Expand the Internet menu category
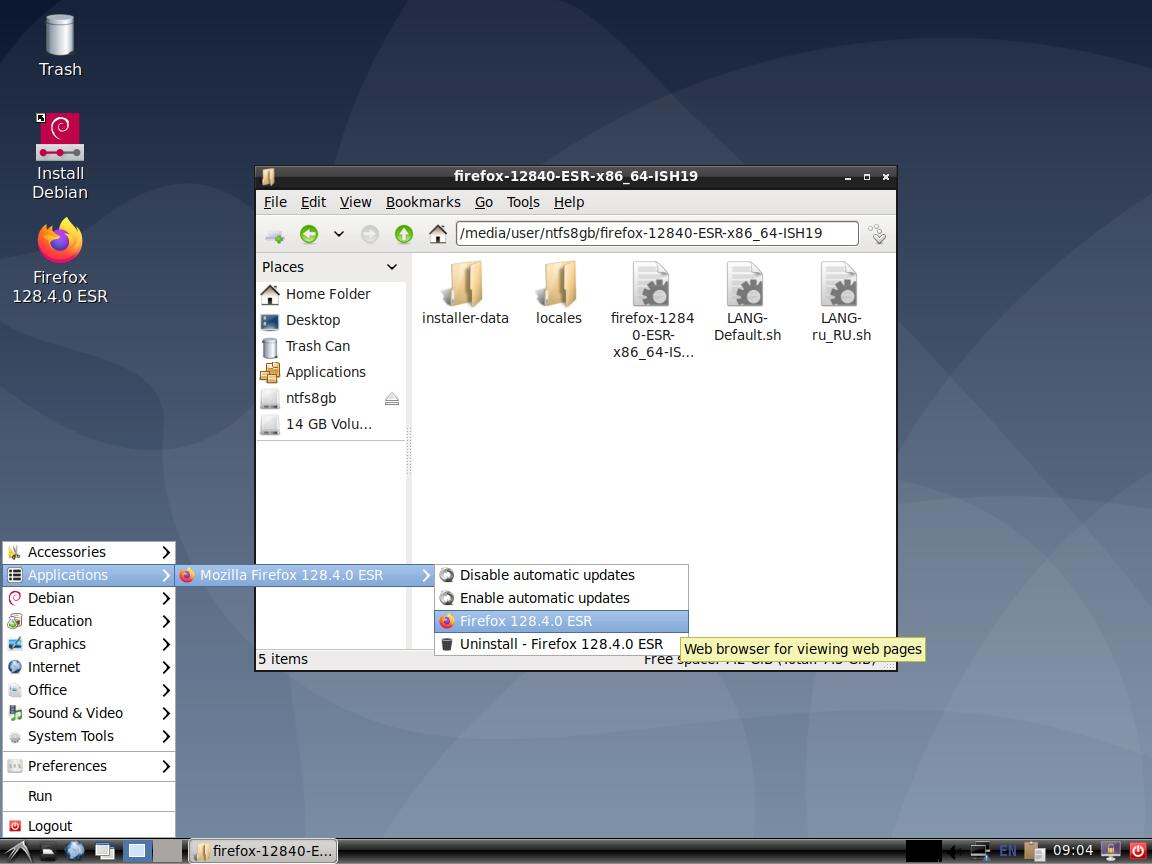Image resolution: width=1152 pixels, height=864 pixels. (89, 667)
